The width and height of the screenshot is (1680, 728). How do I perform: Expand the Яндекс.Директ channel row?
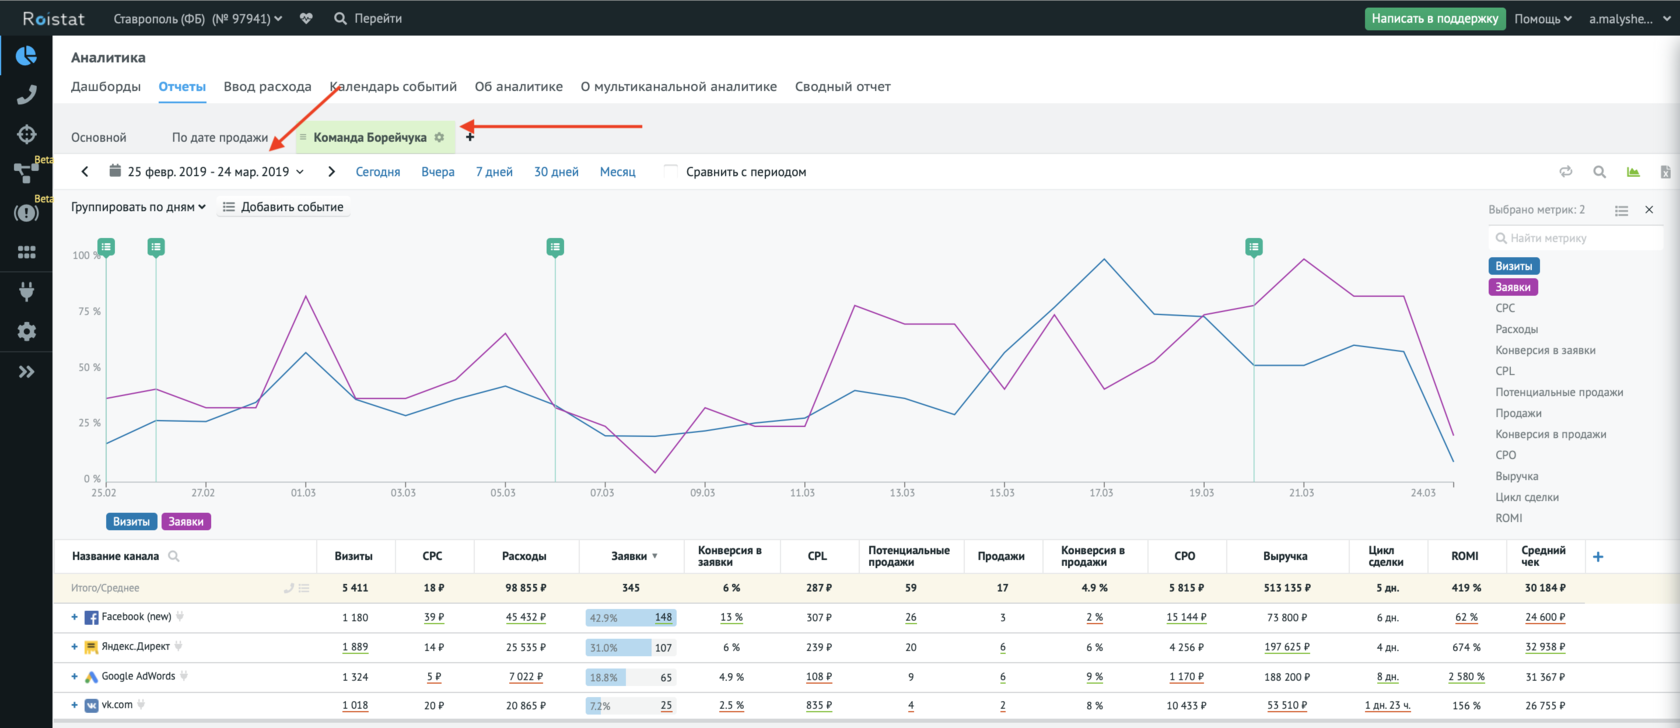click(x=74, y=647)
